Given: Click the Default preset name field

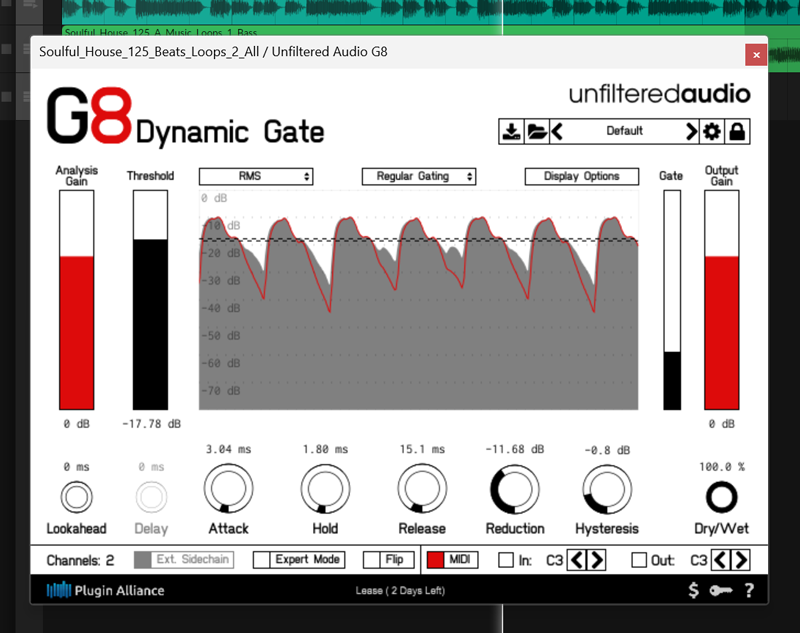Looking at the screenshot, I should [x=624, y=132].
